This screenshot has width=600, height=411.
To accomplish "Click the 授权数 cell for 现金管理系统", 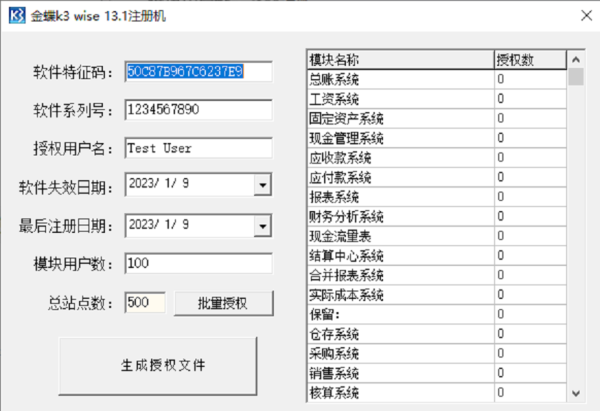I will (530, 138).
